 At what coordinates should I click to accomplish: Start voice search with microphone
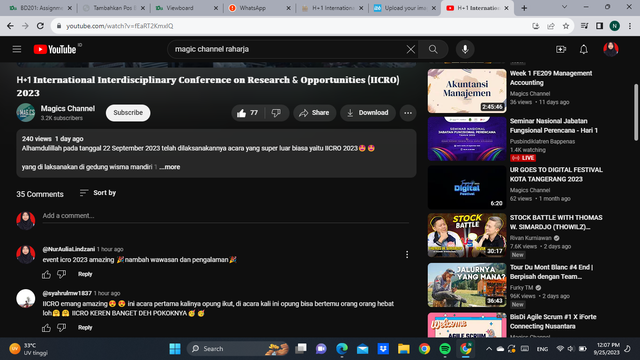[465, 49]
